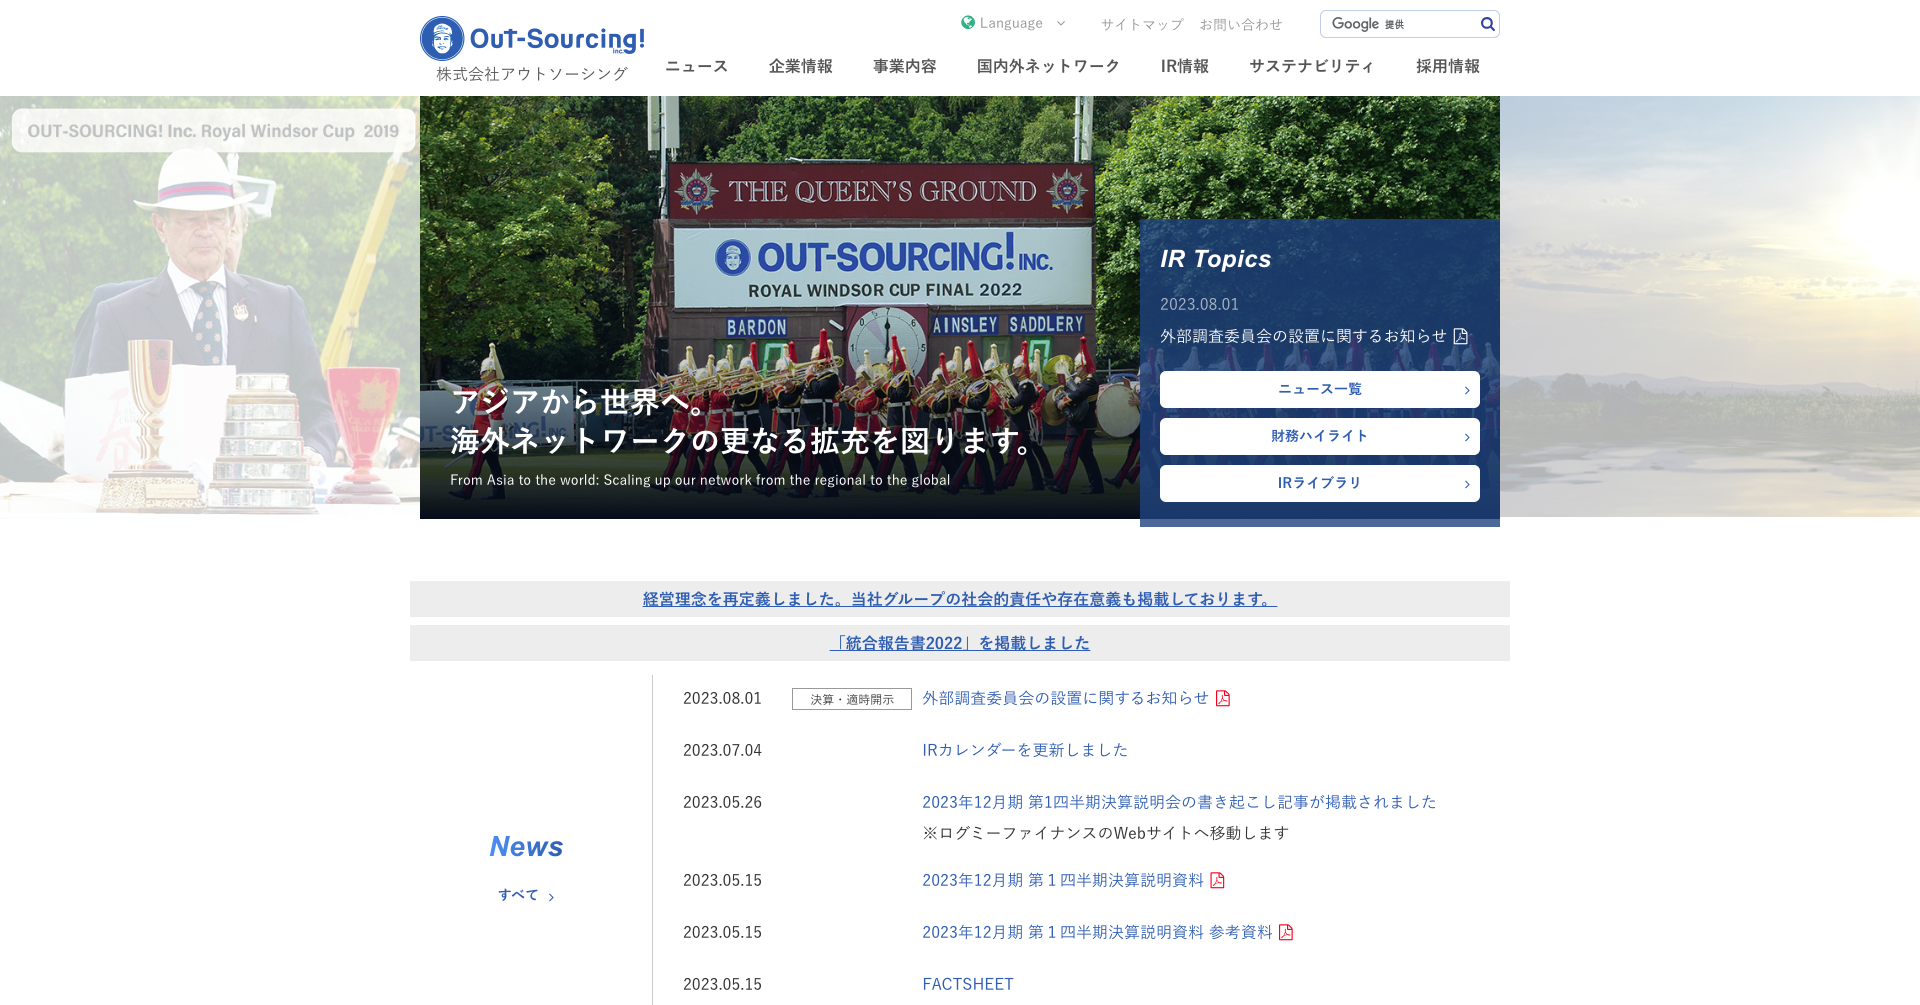Image resolution: width=1920 pixels, height=1005 pixels.
Task: Click the 2023.07.04 date in news list
Action: [x=722, y=750]
